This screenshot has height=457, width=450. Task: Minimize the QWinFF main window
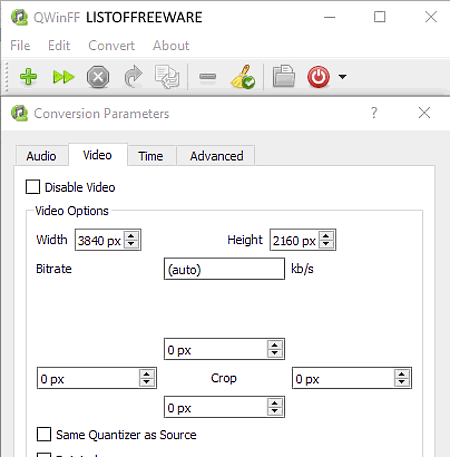click(x=330, y=17)
